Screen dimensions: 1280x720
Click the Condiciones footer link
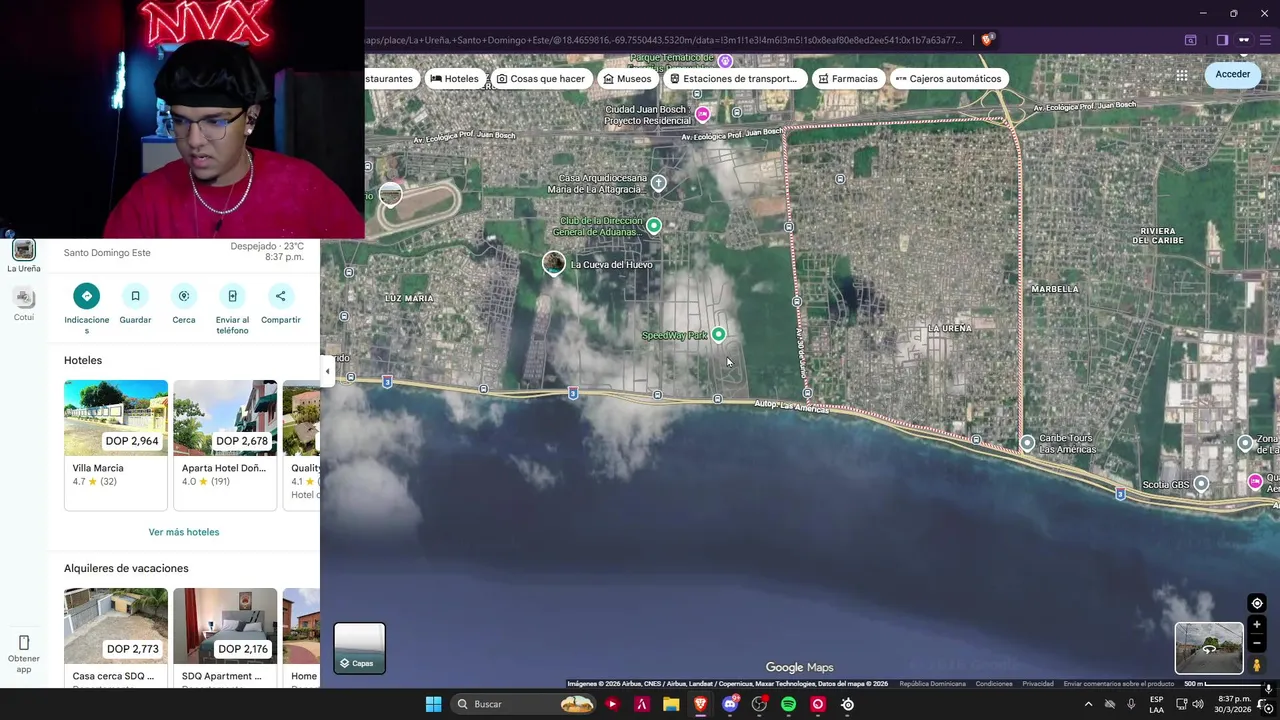(x=994, y=684)
